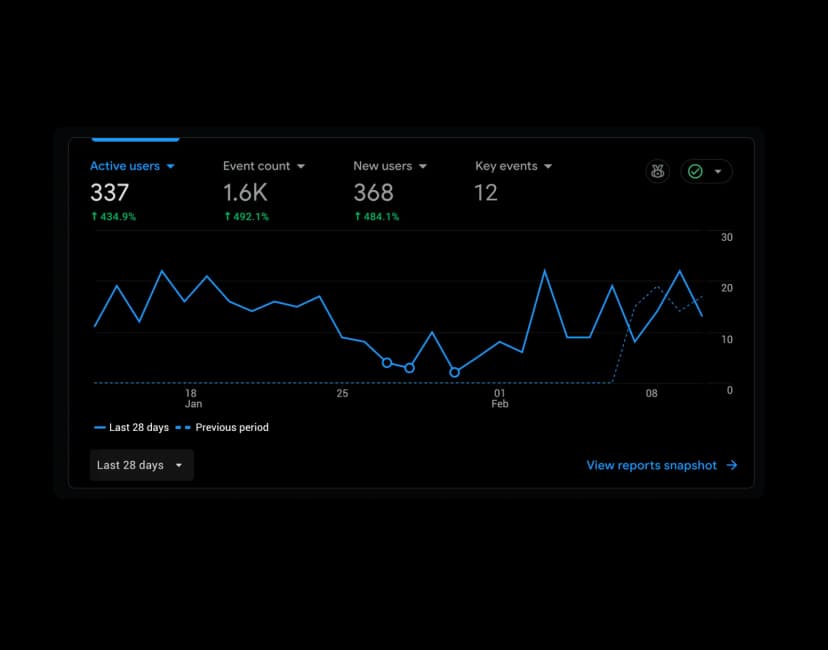The height and width of the screenshot is (650, 828).
Task: Open the Last 28 days date range selector
Action: [142, 465]
